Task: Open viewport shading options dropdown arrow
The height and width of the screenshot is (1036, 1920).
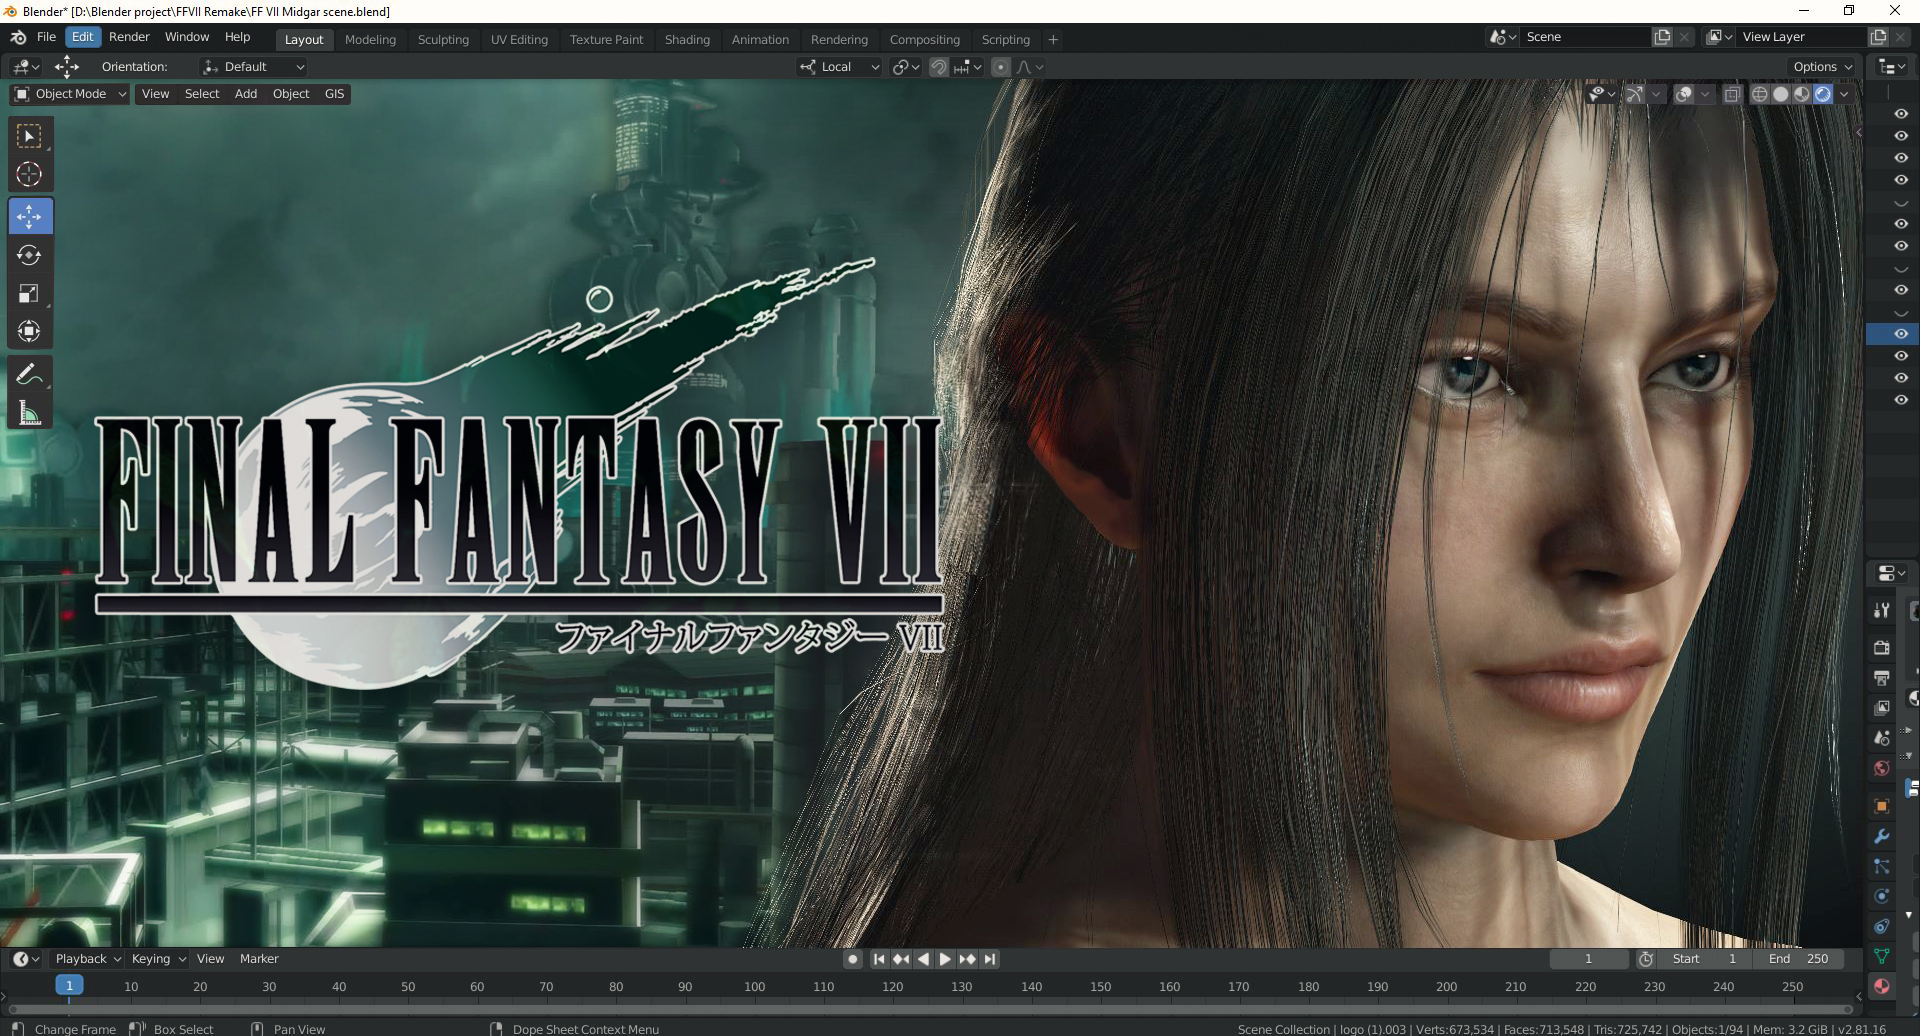Action: pyautogui.click(x=1844, y=94)
